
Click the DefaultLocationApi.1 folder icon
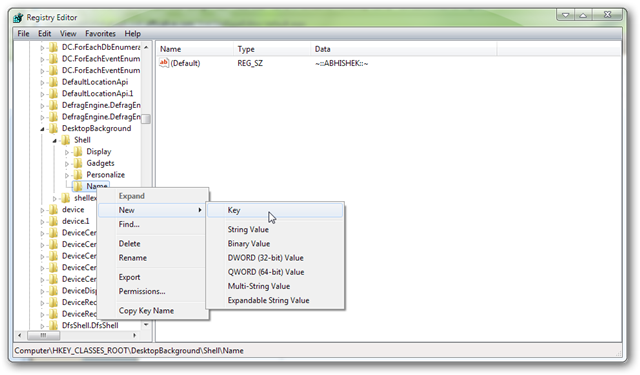pyautogui.click(x=53, y=93)
